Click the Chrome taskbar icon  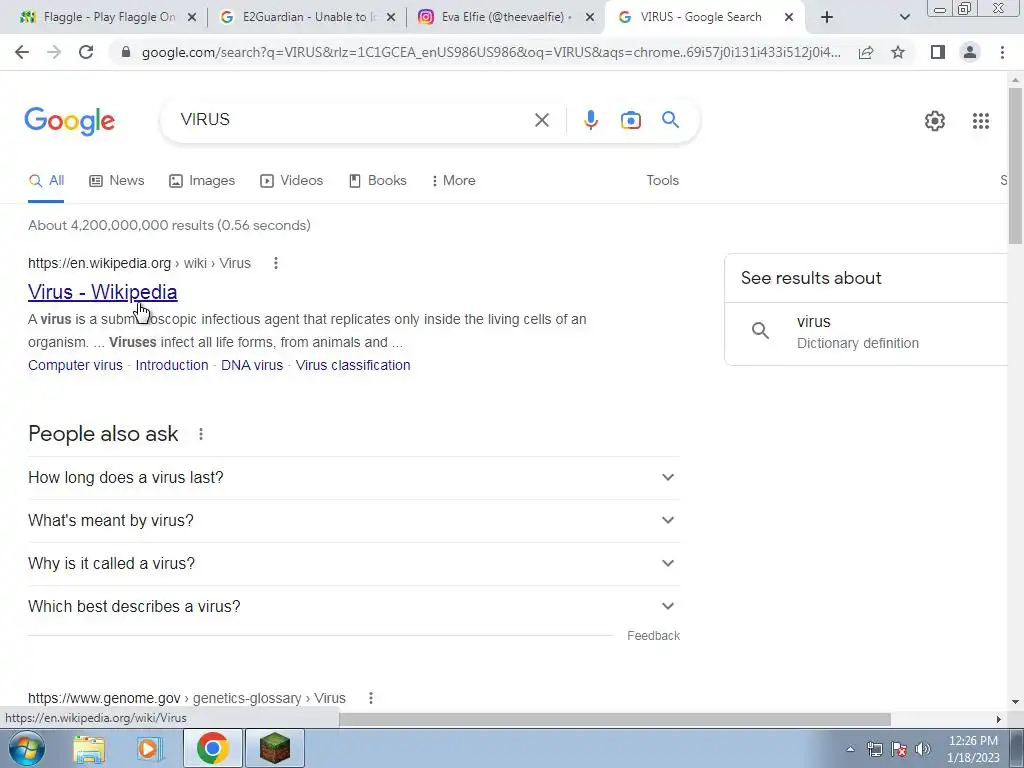(x=212, y=748)
